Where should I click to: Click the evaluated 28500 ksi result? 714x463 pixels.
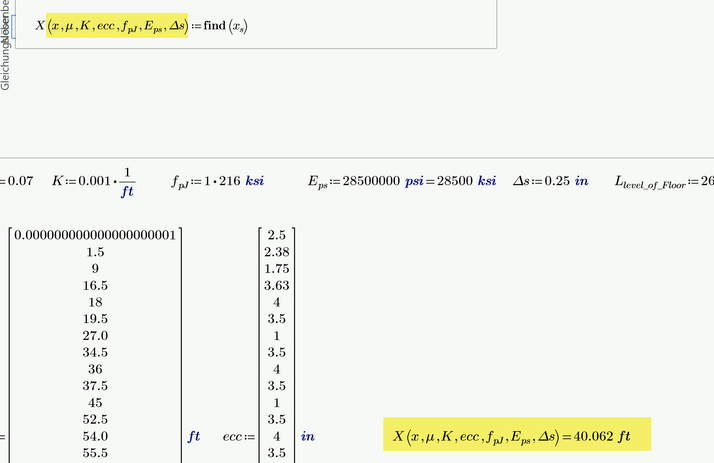[x=466, y=181]
